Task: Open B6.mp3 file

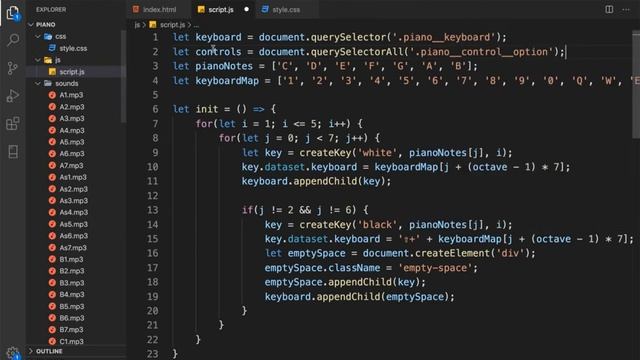Action: [71, 318]
